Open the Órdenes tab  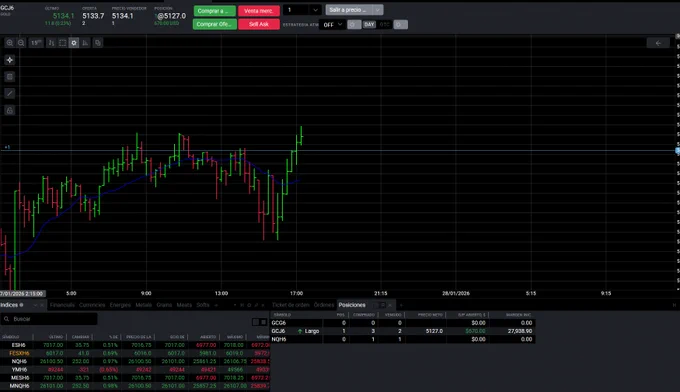coord(324,305)
